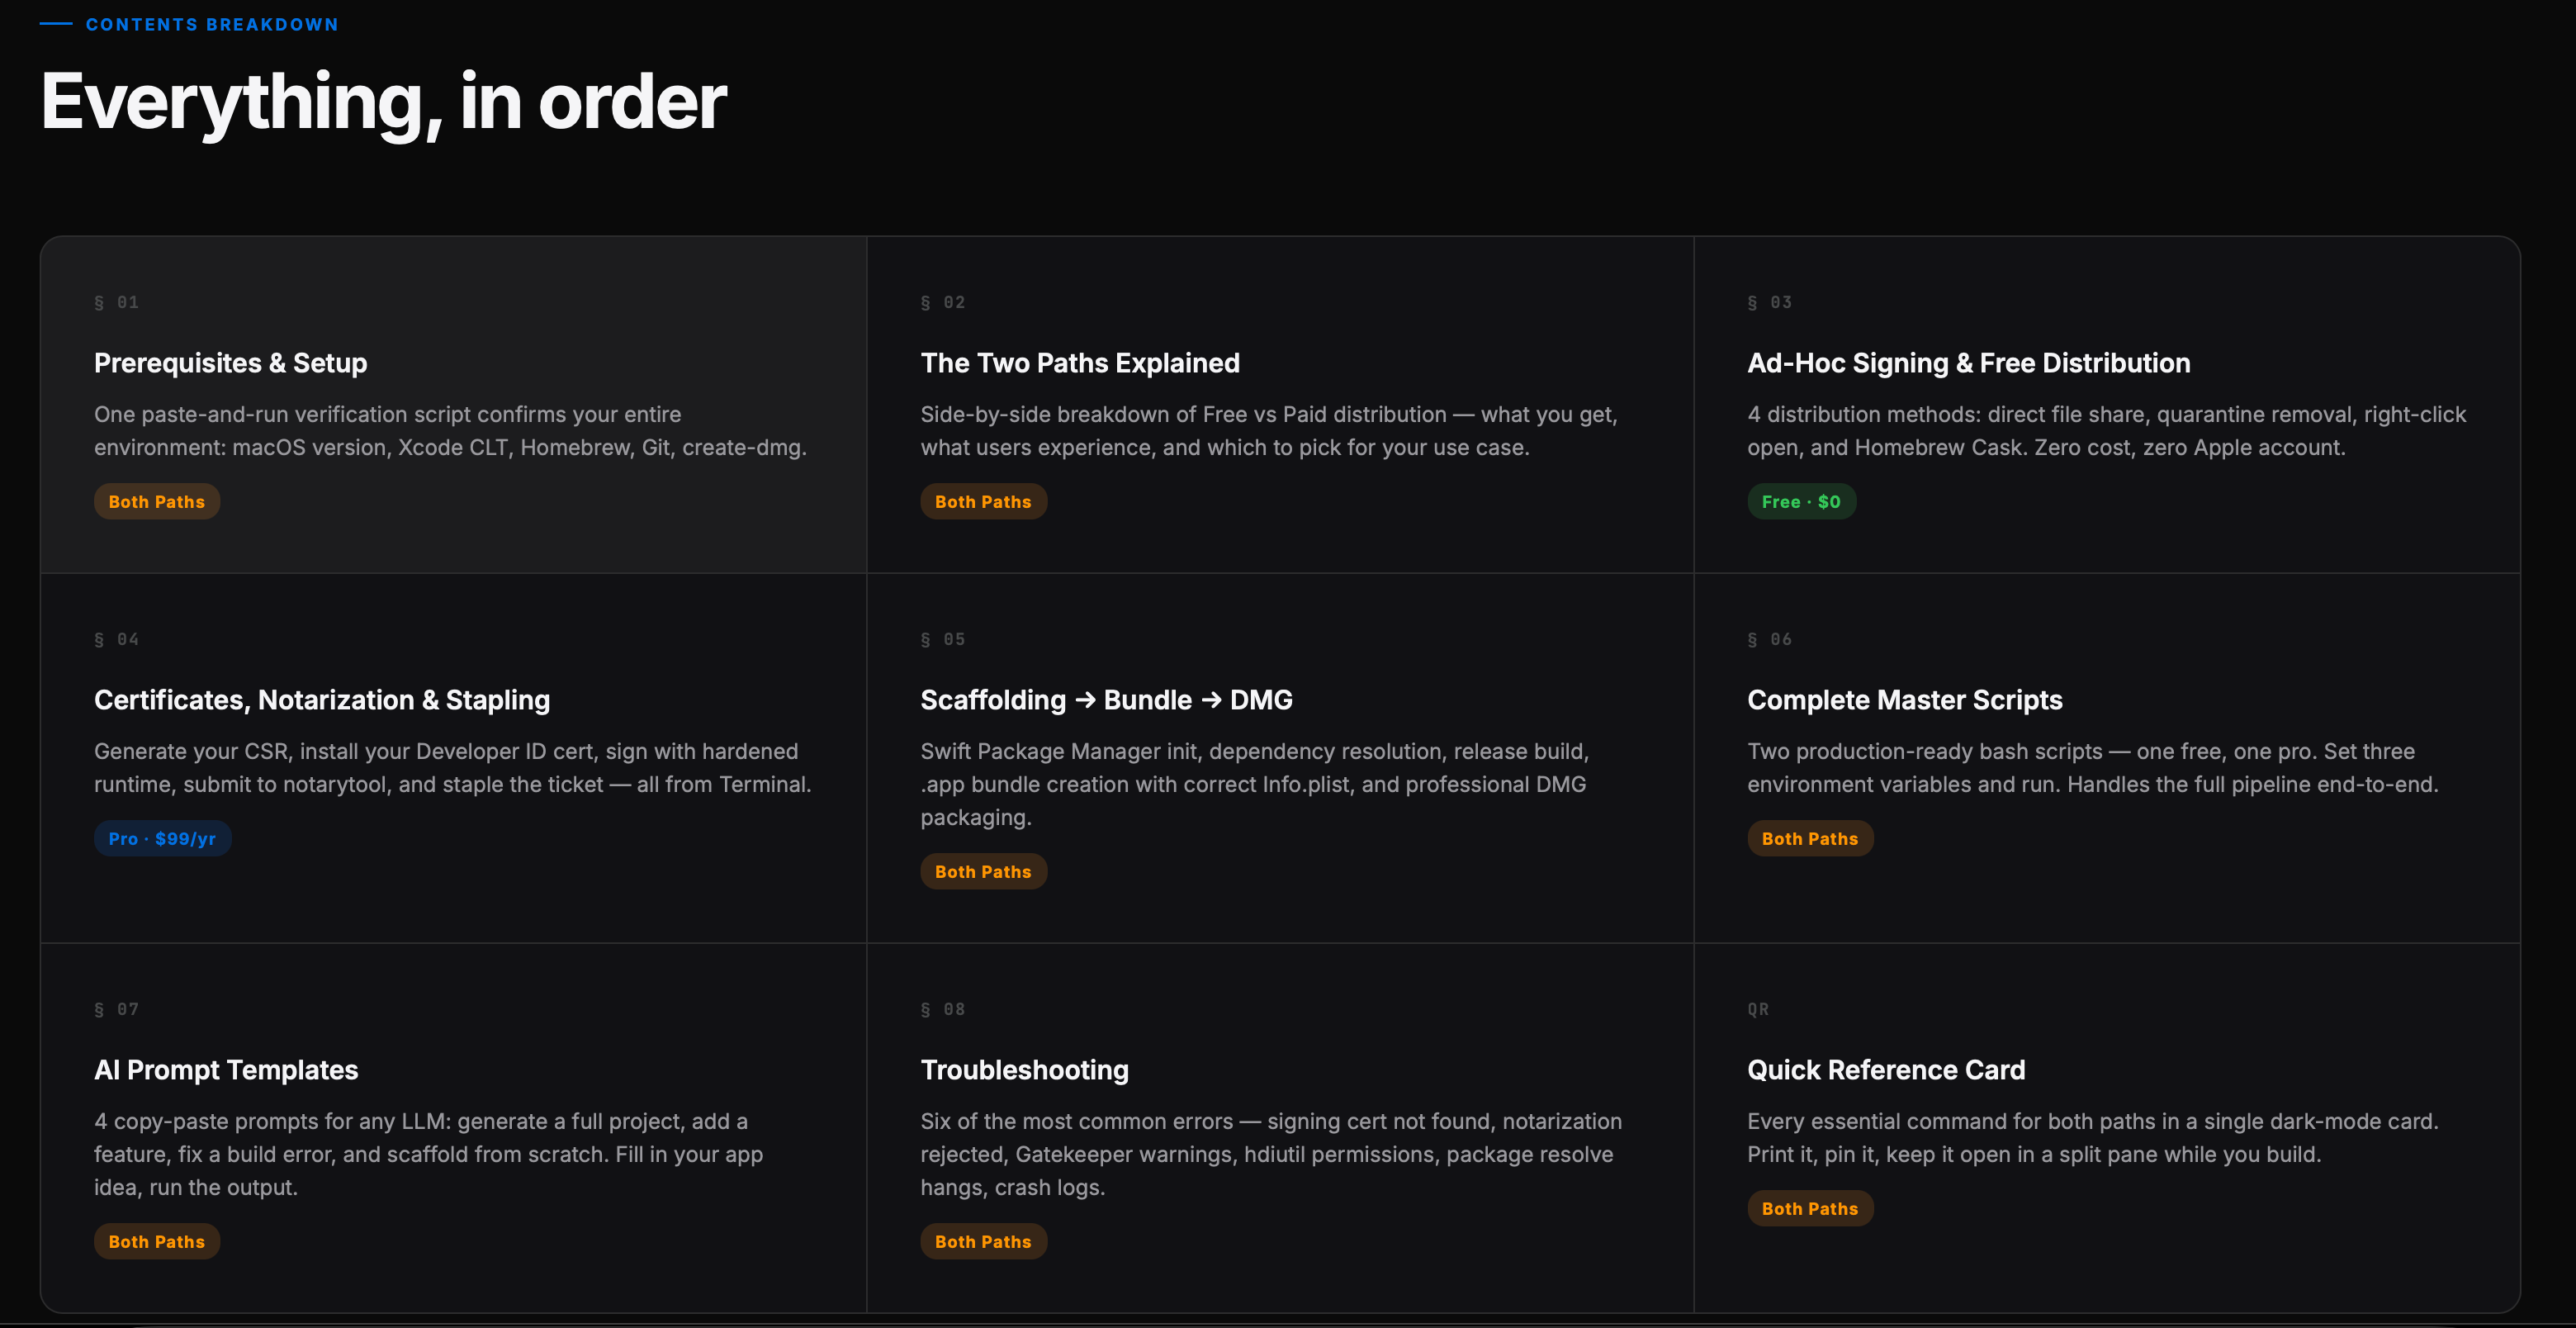2576x1328 pixels.
Task: Click section number '§ 01'
Action: [x=116, y=302]
